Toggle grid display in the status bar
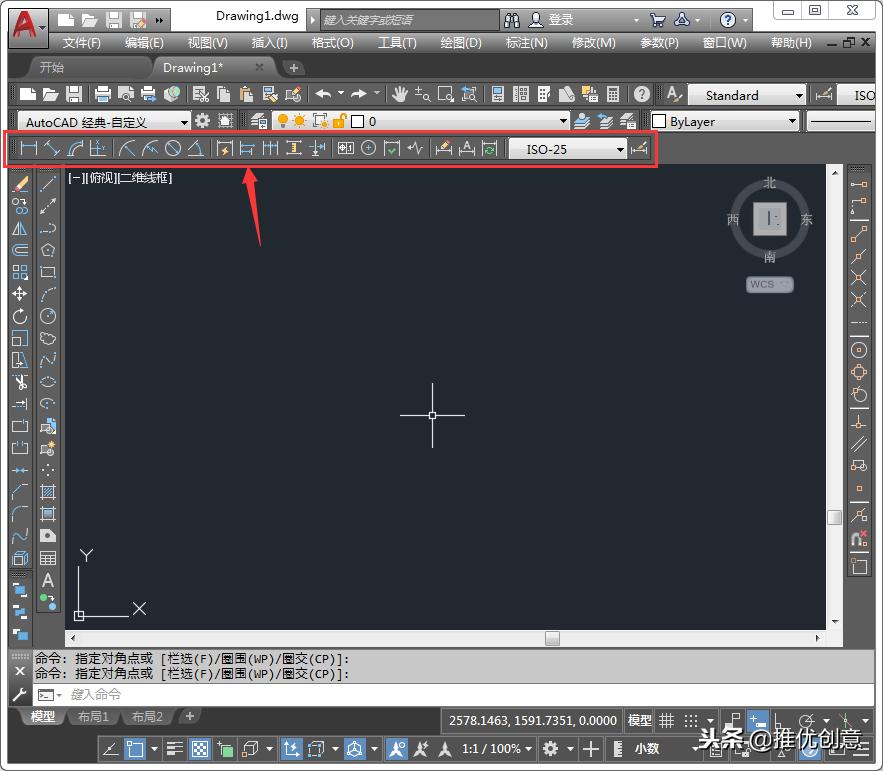Viewport: 883px width, 771px height. 667,720
